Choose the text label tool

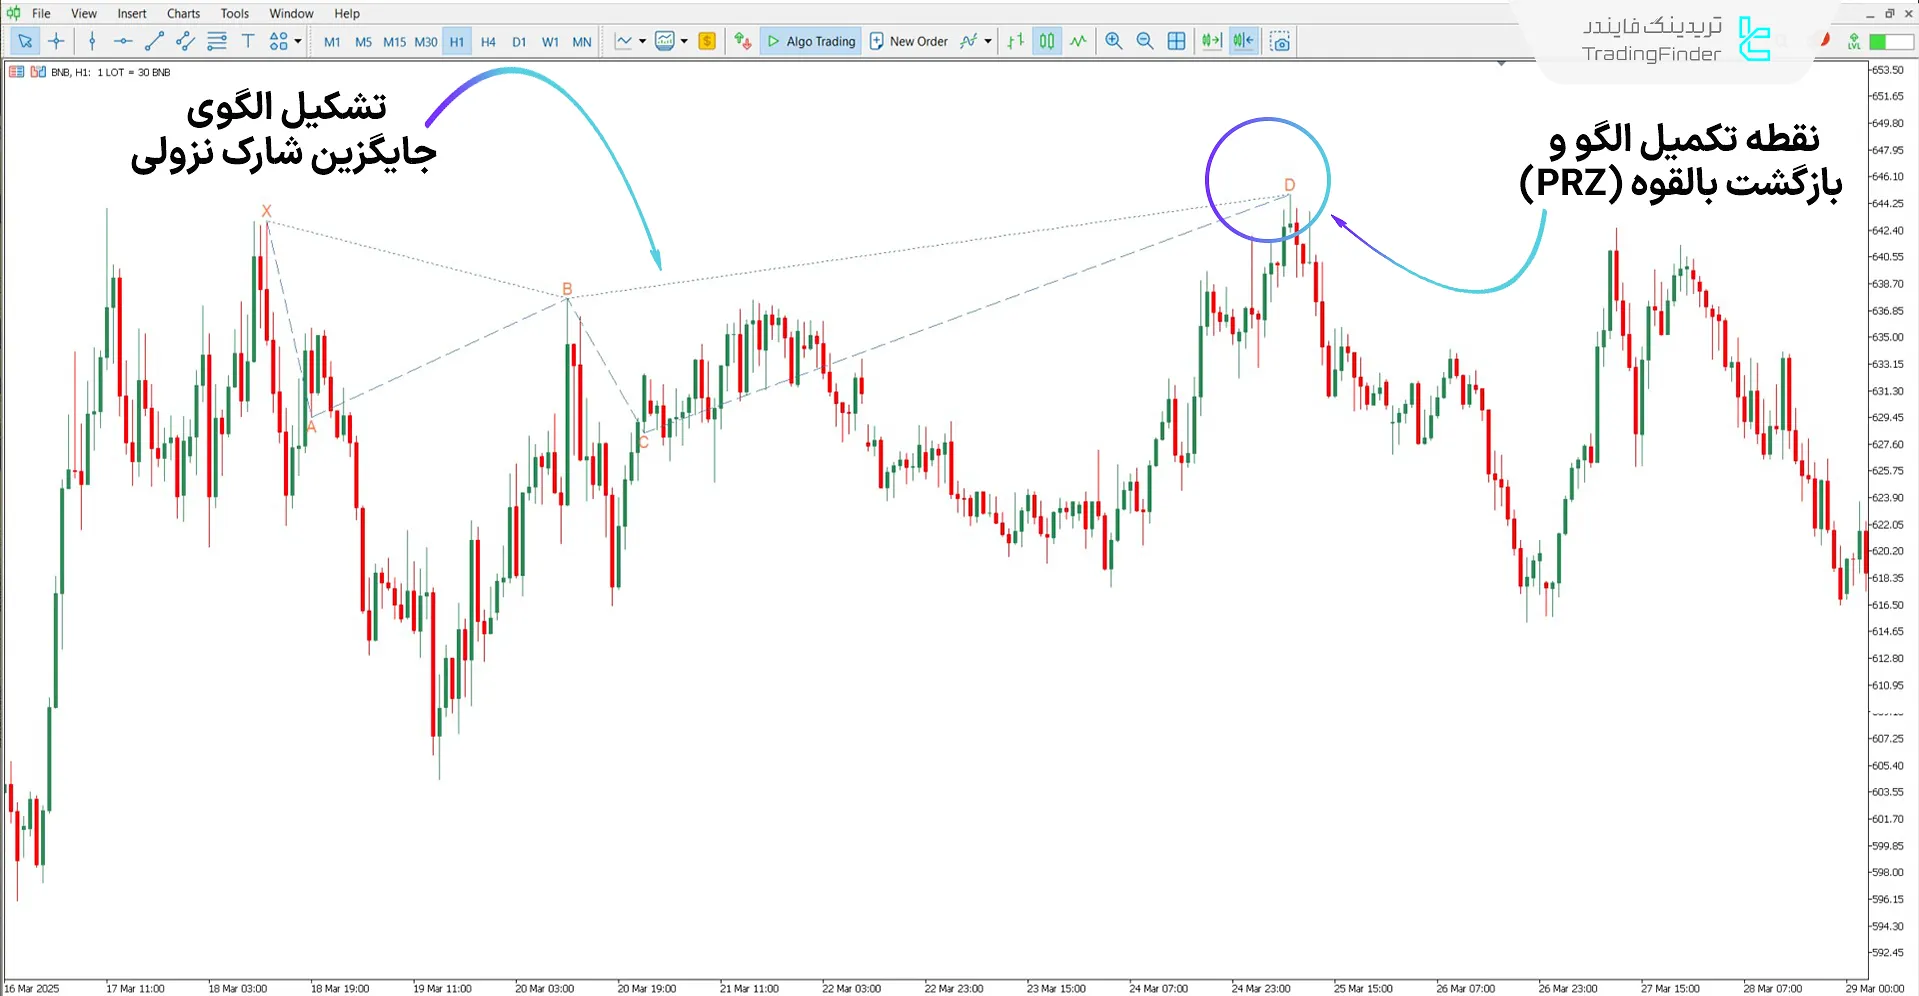tap(248, 41)
